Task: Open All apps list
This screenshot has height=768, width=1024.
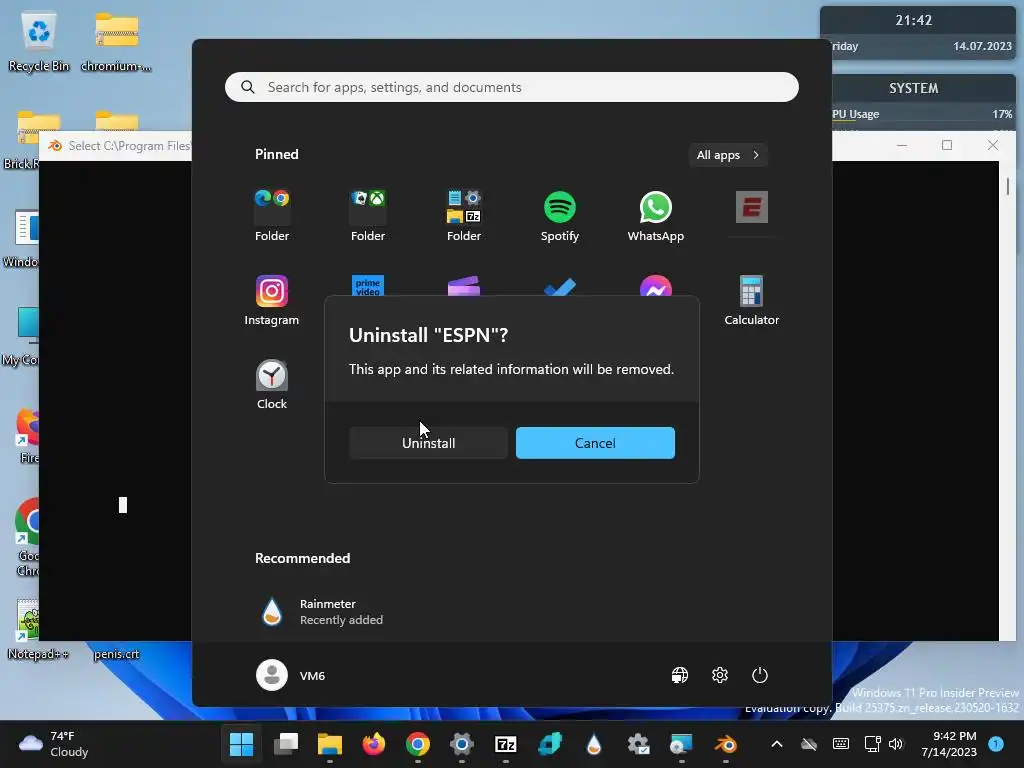Action: coord(728,155)
